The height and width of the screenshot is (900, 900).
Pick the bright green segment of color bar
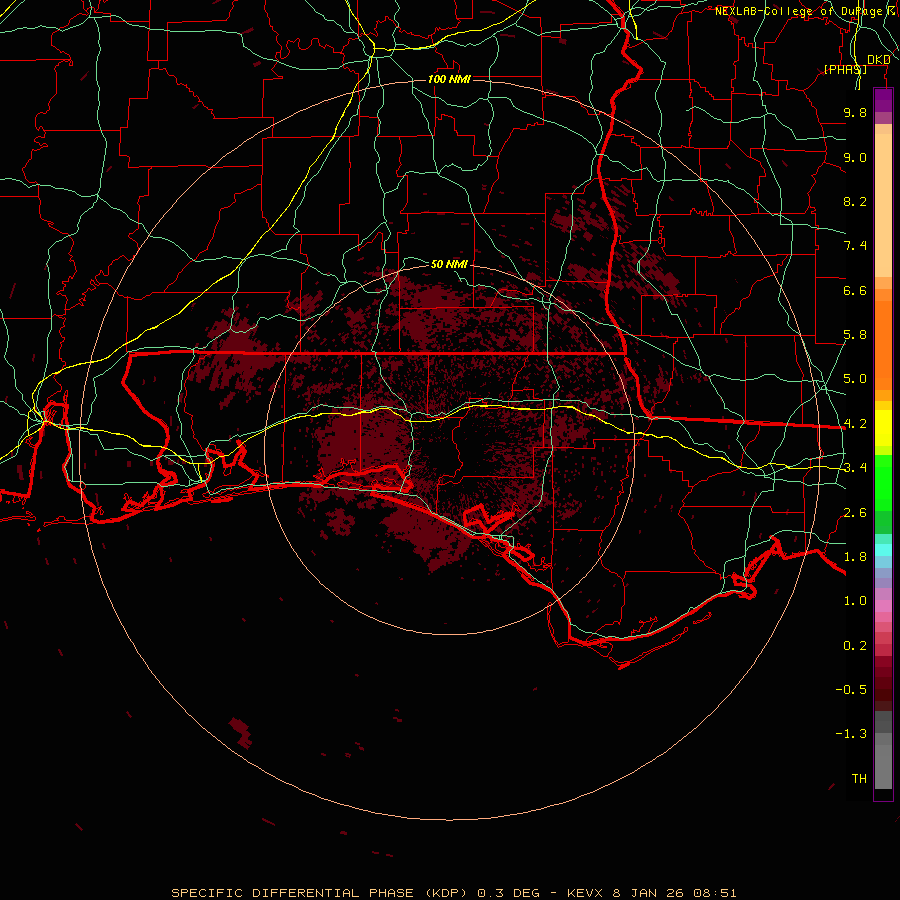coord(883,483)
